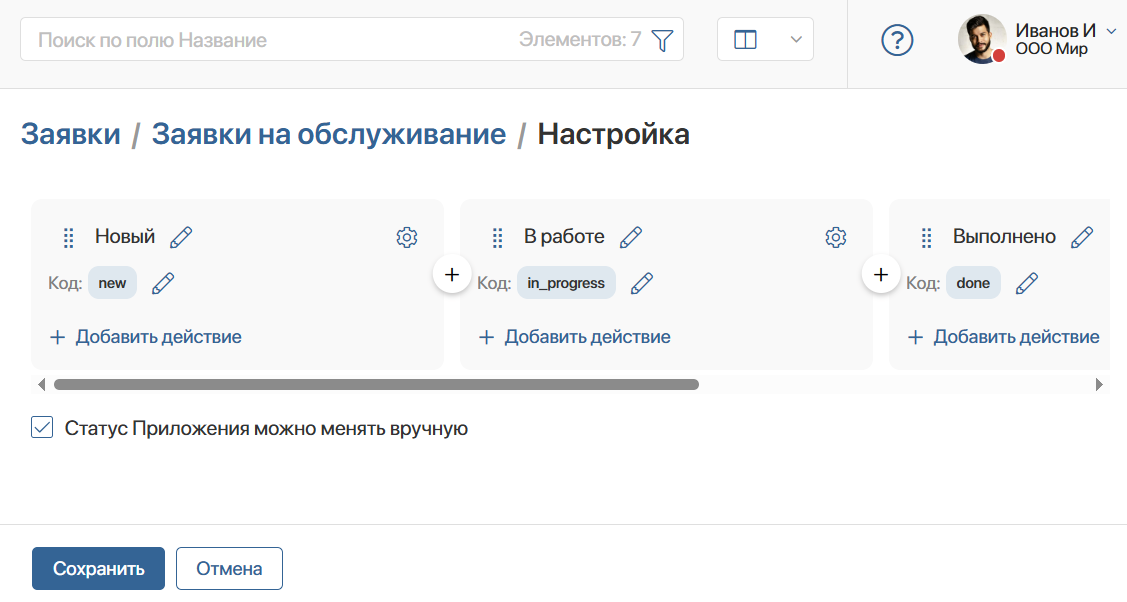Expand the user menu chevron next to Иванов И
The width and height of the screenshot is (1127, 602).
coord(1111,31)
